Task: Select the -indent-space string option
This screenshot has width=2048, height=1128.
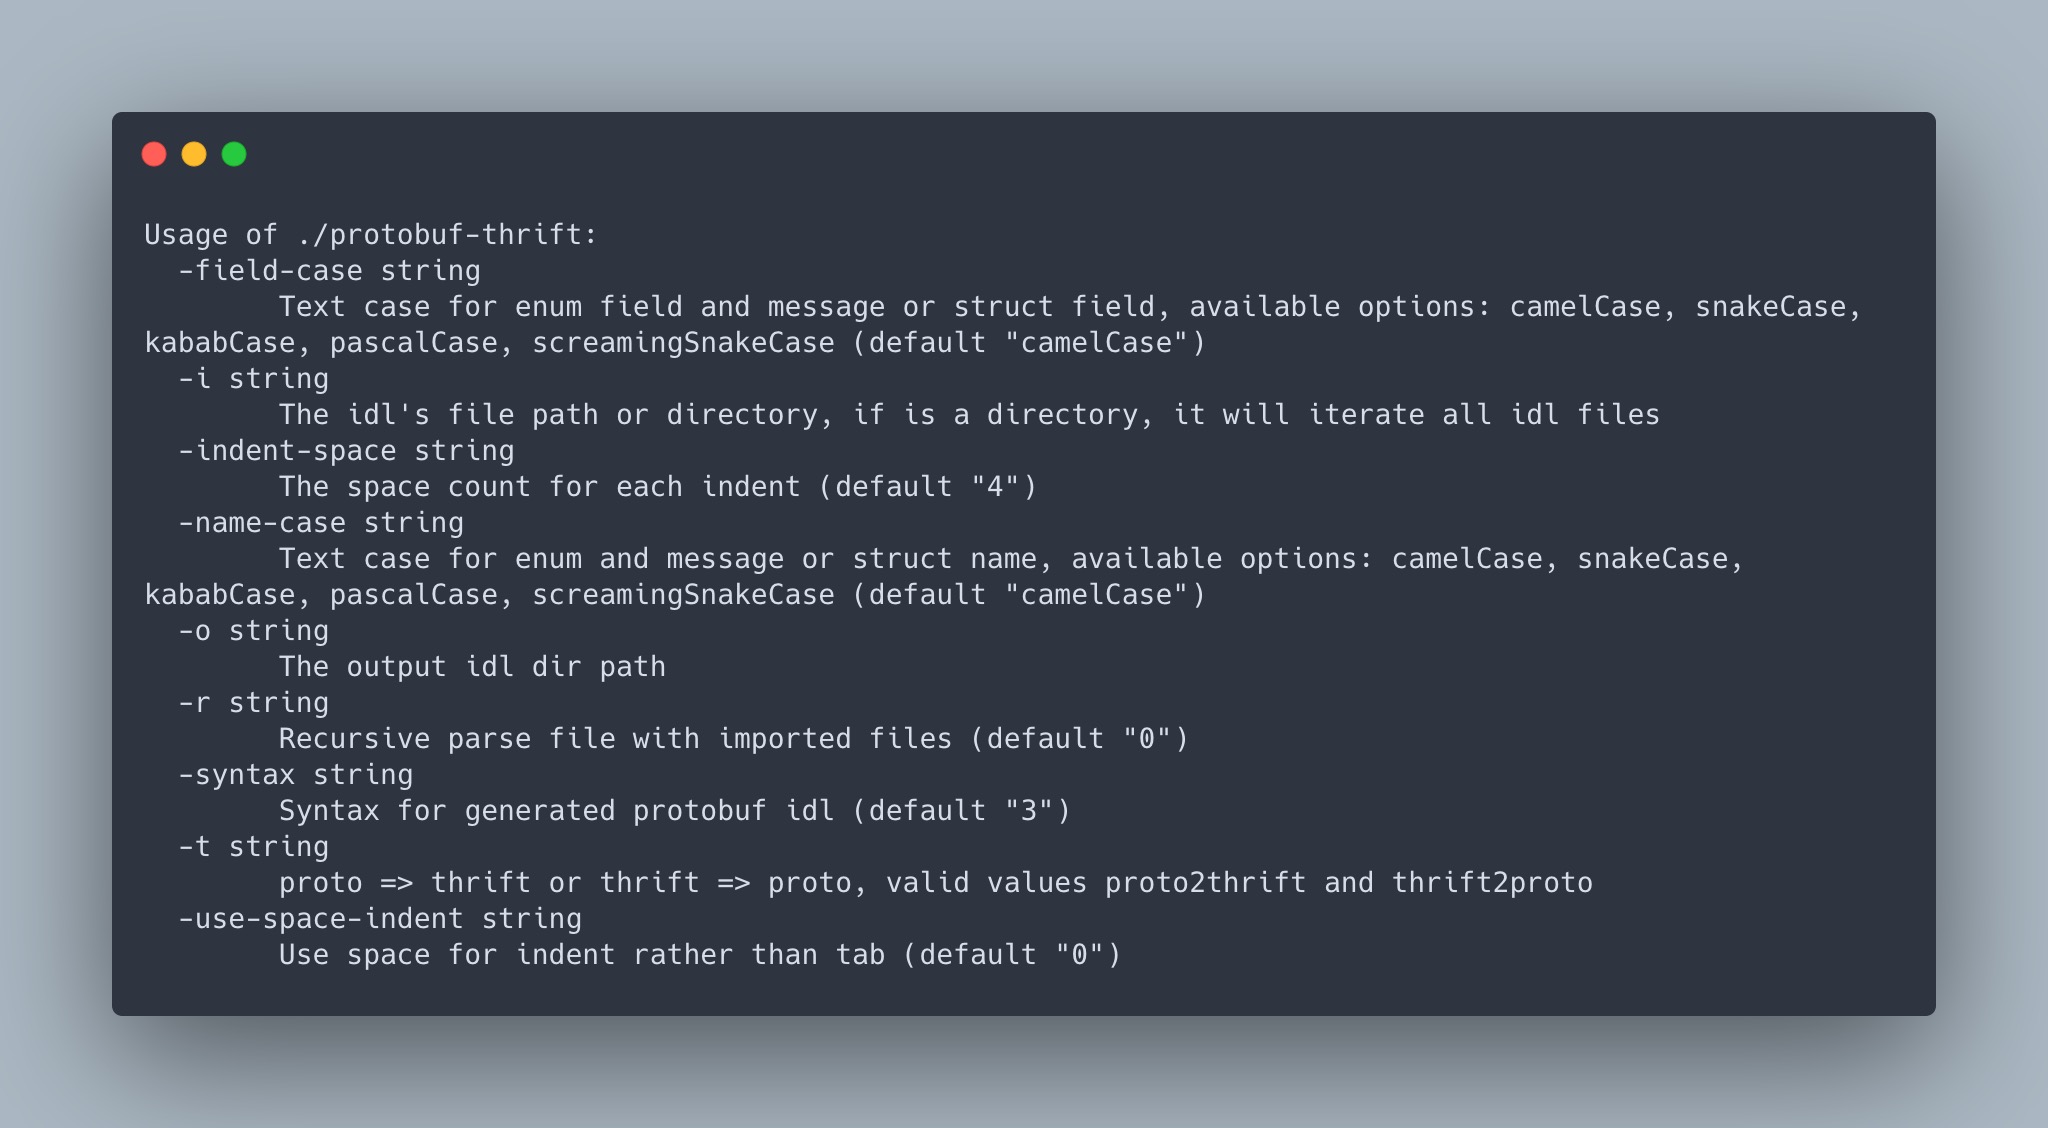Action: coord(344,450)
